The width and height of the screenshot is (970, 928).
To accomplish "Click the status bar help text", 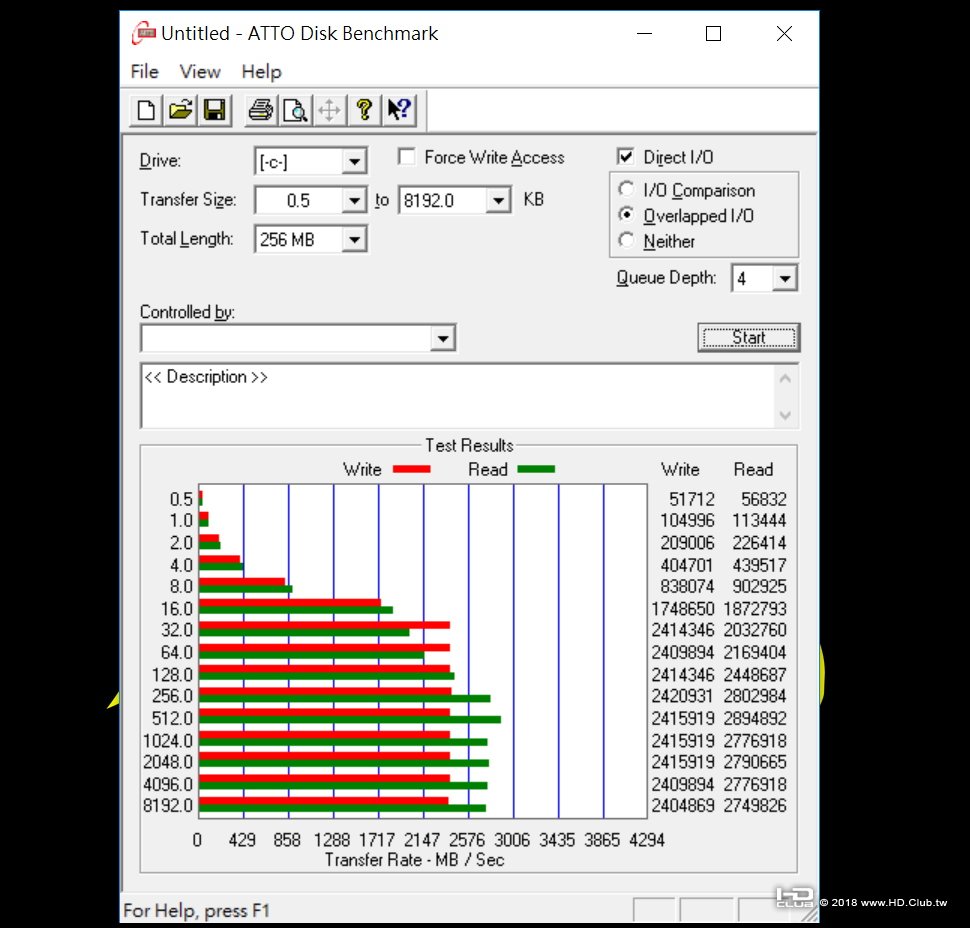I will click(196, 911).
